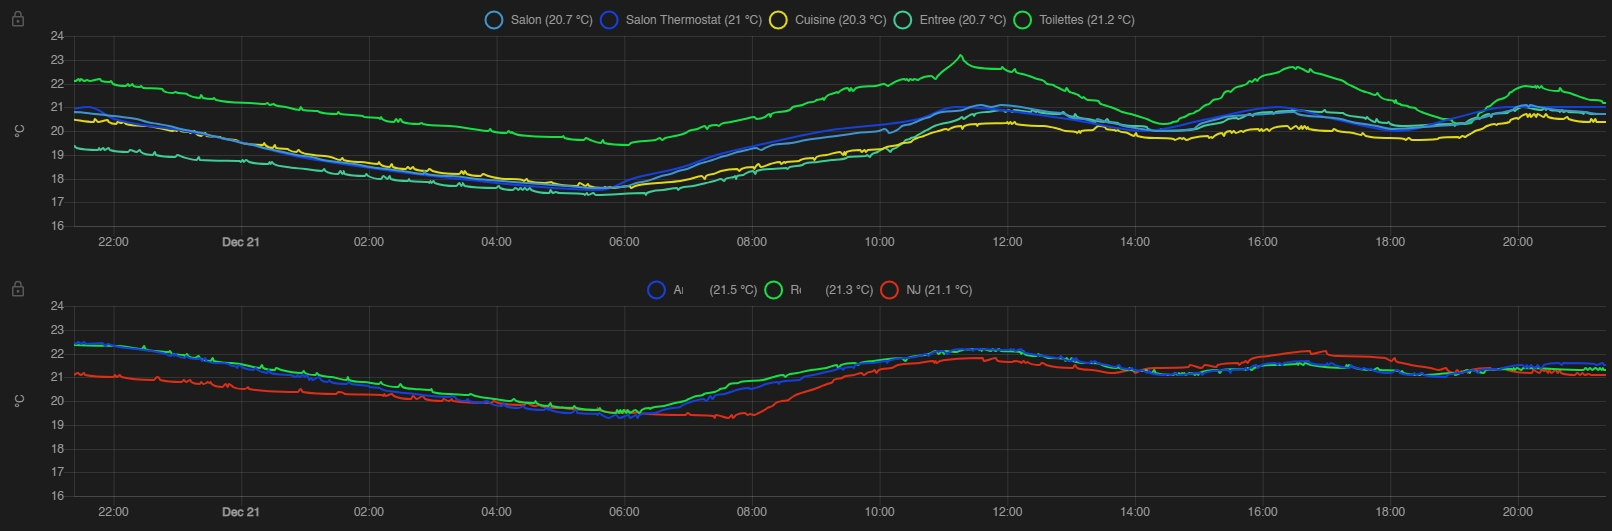Click the lock icon beside the top chart

click(18, 19)
